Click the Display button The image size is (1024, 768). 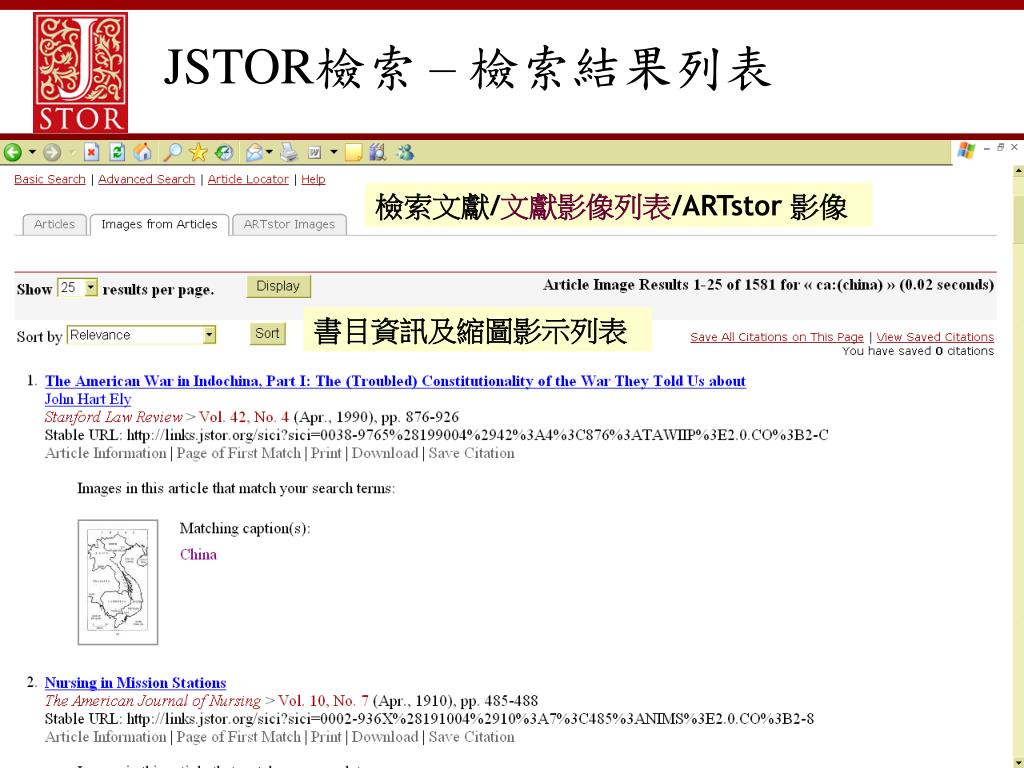tap(278, 286)
